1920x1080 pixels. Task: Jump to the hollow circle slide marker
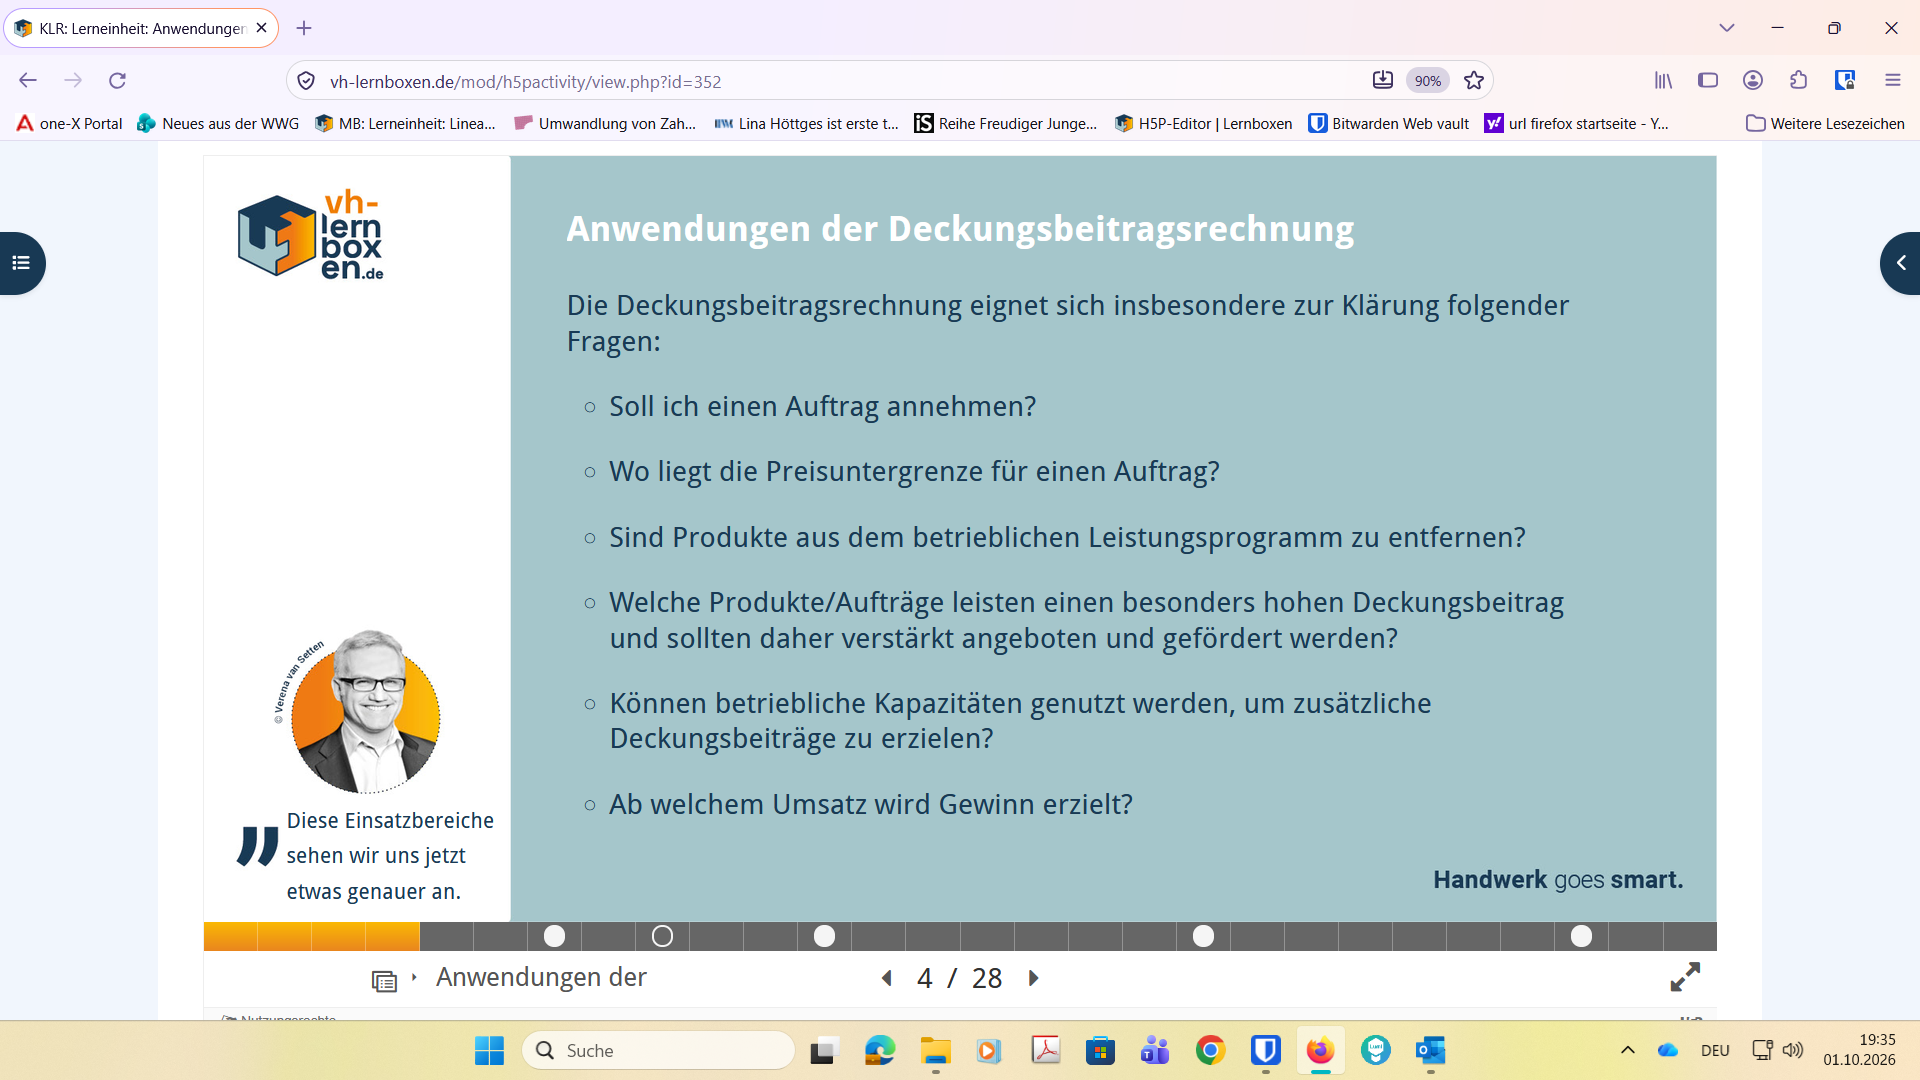[x=662, y=936]
